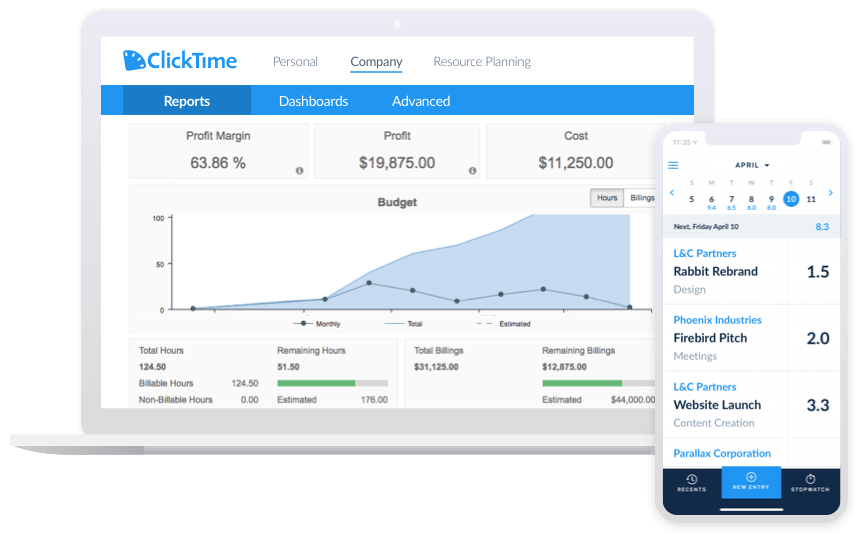Open the Rabbit Rebrand time entry
This screenshot has height=535, width=858.
tap(716, 271)
